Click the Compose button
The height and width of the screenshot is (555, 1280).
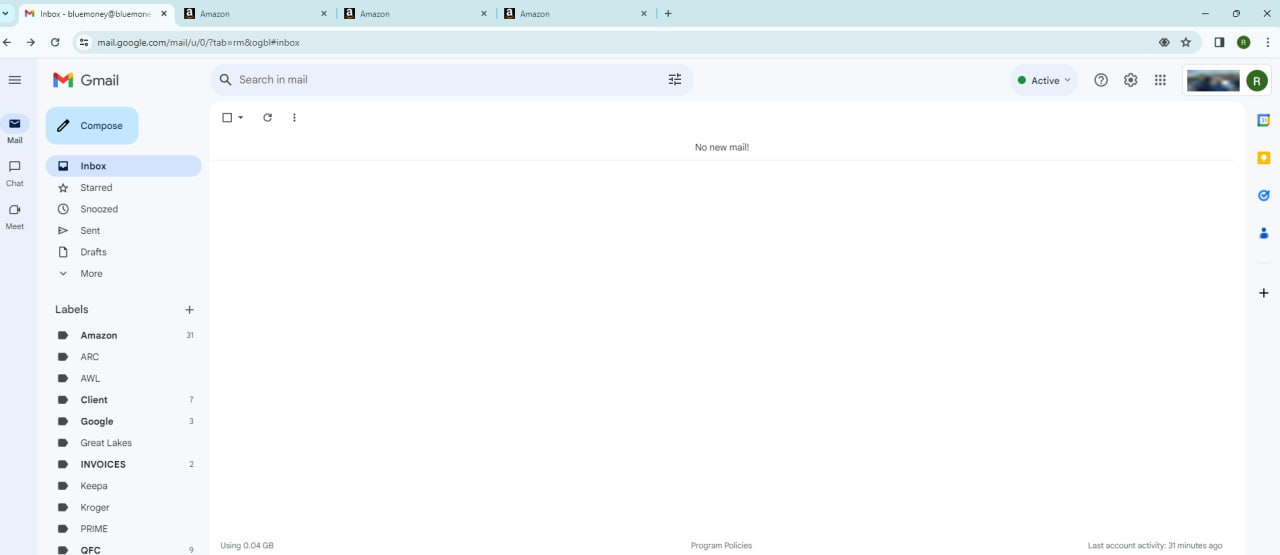[x=92, y=126]
